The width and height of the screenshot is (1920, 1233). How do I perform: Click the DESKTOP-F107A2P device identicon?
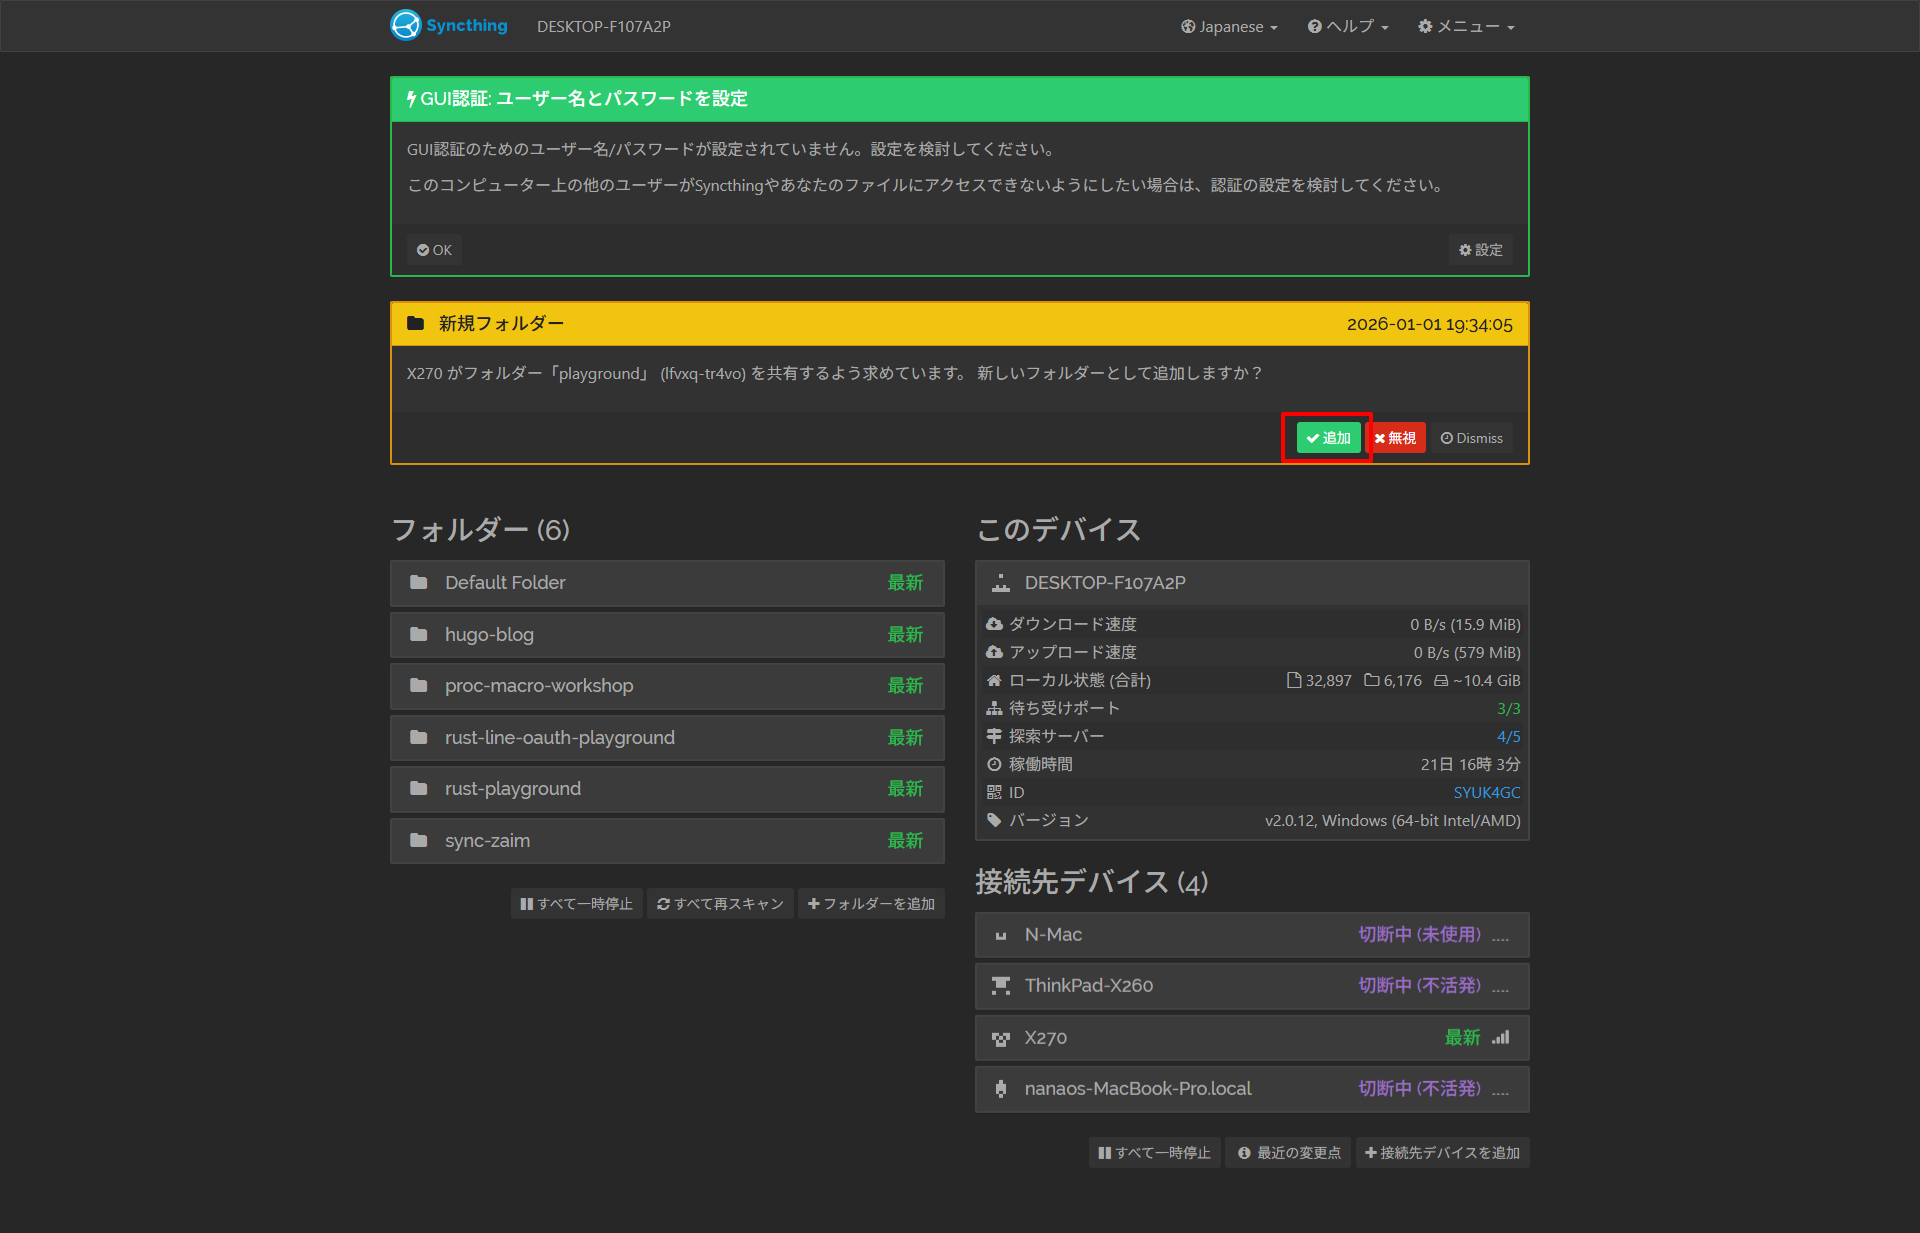(1000, 583)
